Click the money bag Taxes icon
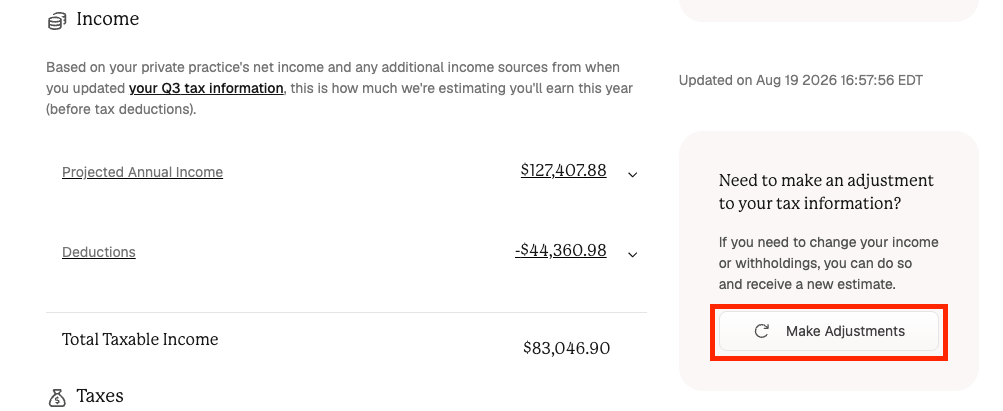Screen dimensions: 1003x411 tap(57, 398)
